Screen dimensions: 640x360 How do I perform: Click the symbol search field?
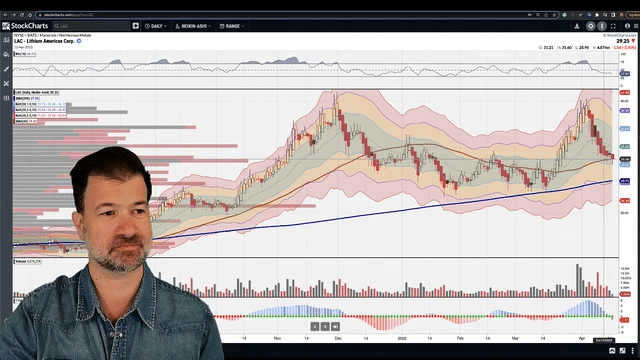pos(91,26)
